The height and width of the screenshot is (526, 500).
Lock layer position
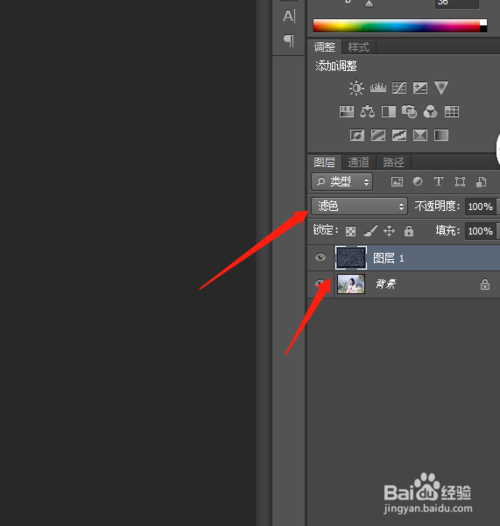tap(389, 231)
